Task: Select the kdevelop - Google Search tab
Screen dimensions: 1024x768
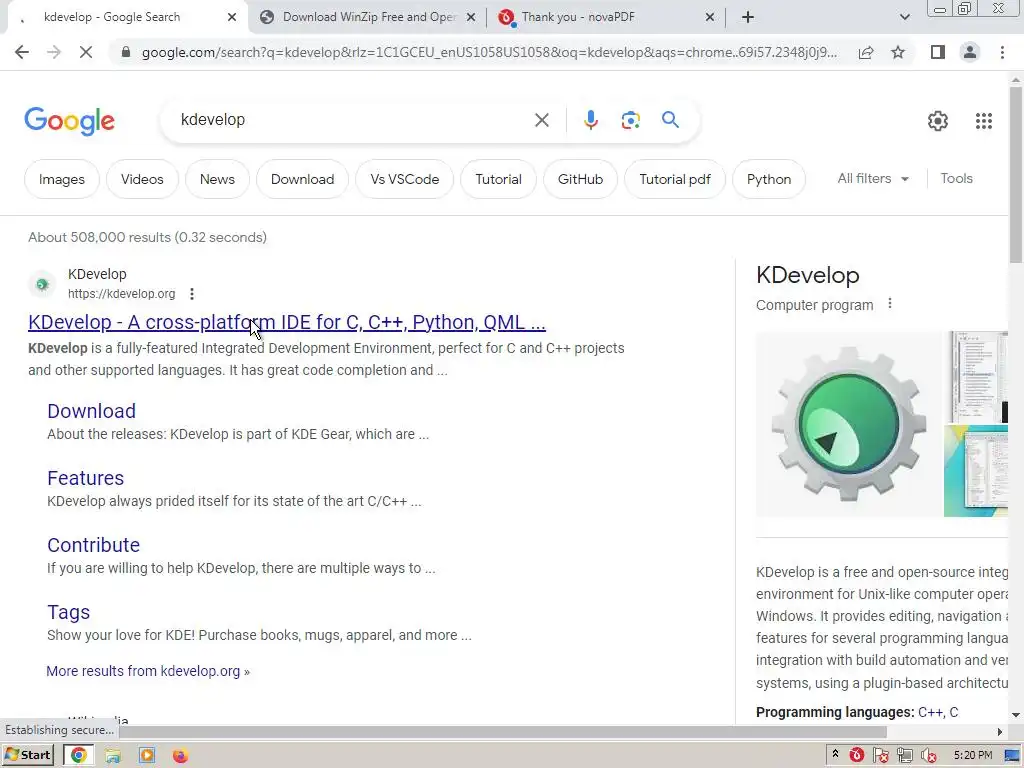Action: [x=124, y=17]
